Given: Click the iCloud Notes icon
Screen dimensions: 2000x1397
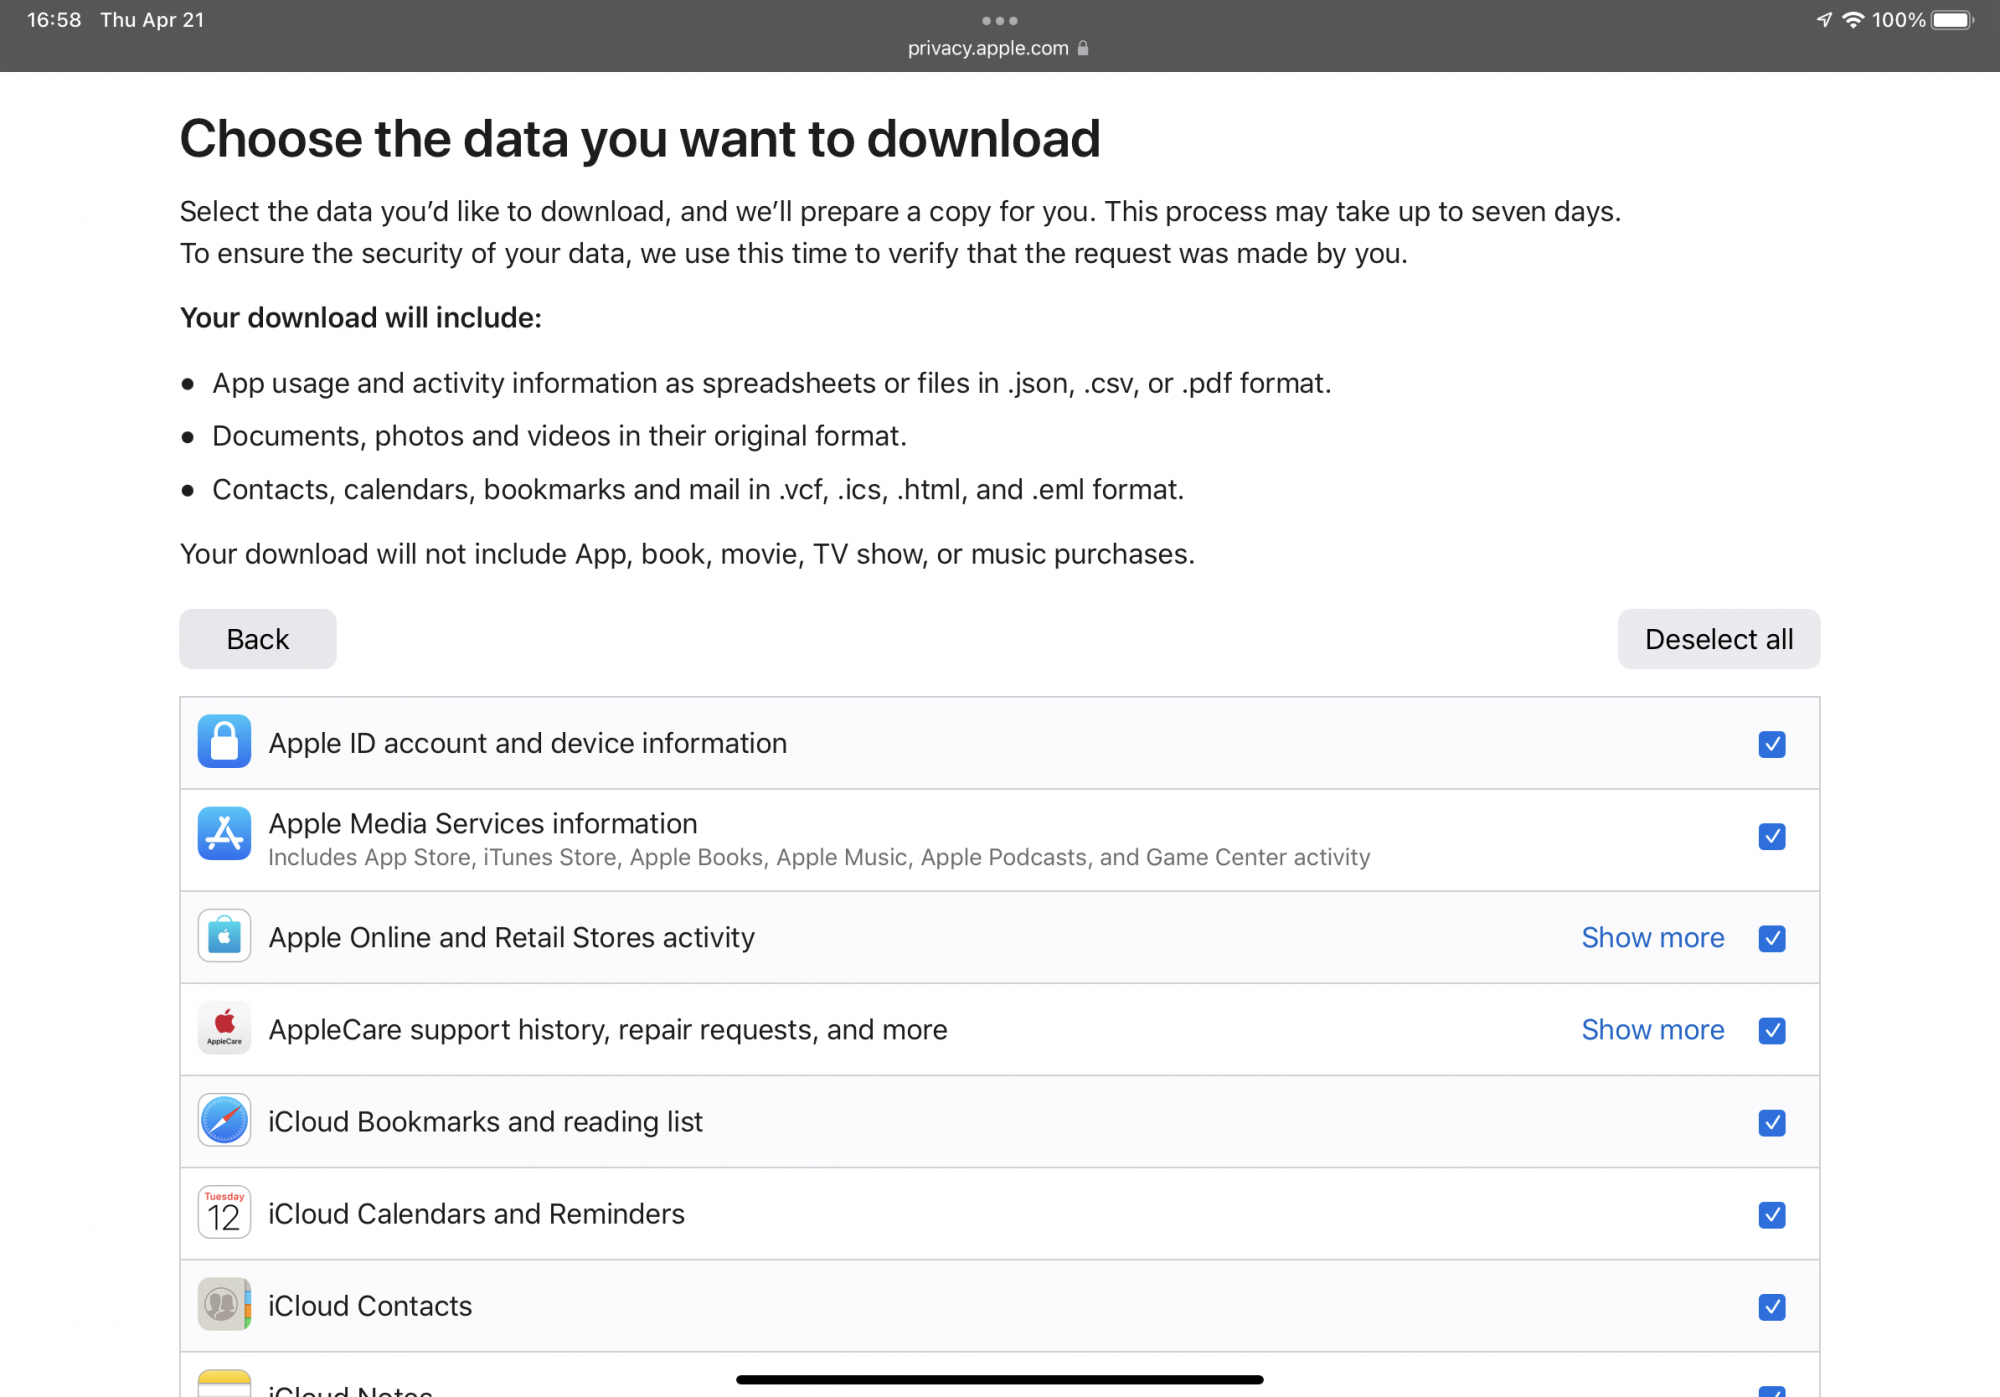Looking at the screenshot, I should coord(224,1384).
